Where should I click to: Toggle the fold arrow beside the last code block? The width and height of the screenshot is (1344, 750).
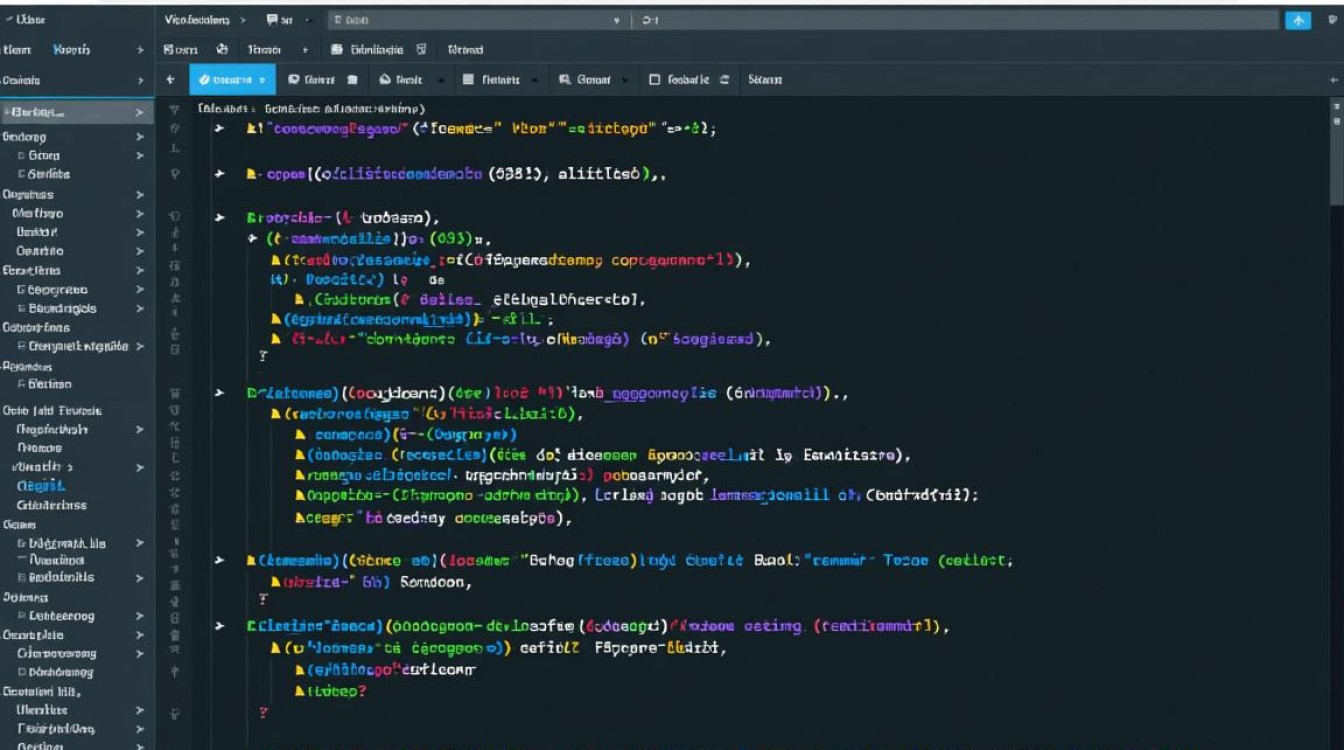coord(219,626)
